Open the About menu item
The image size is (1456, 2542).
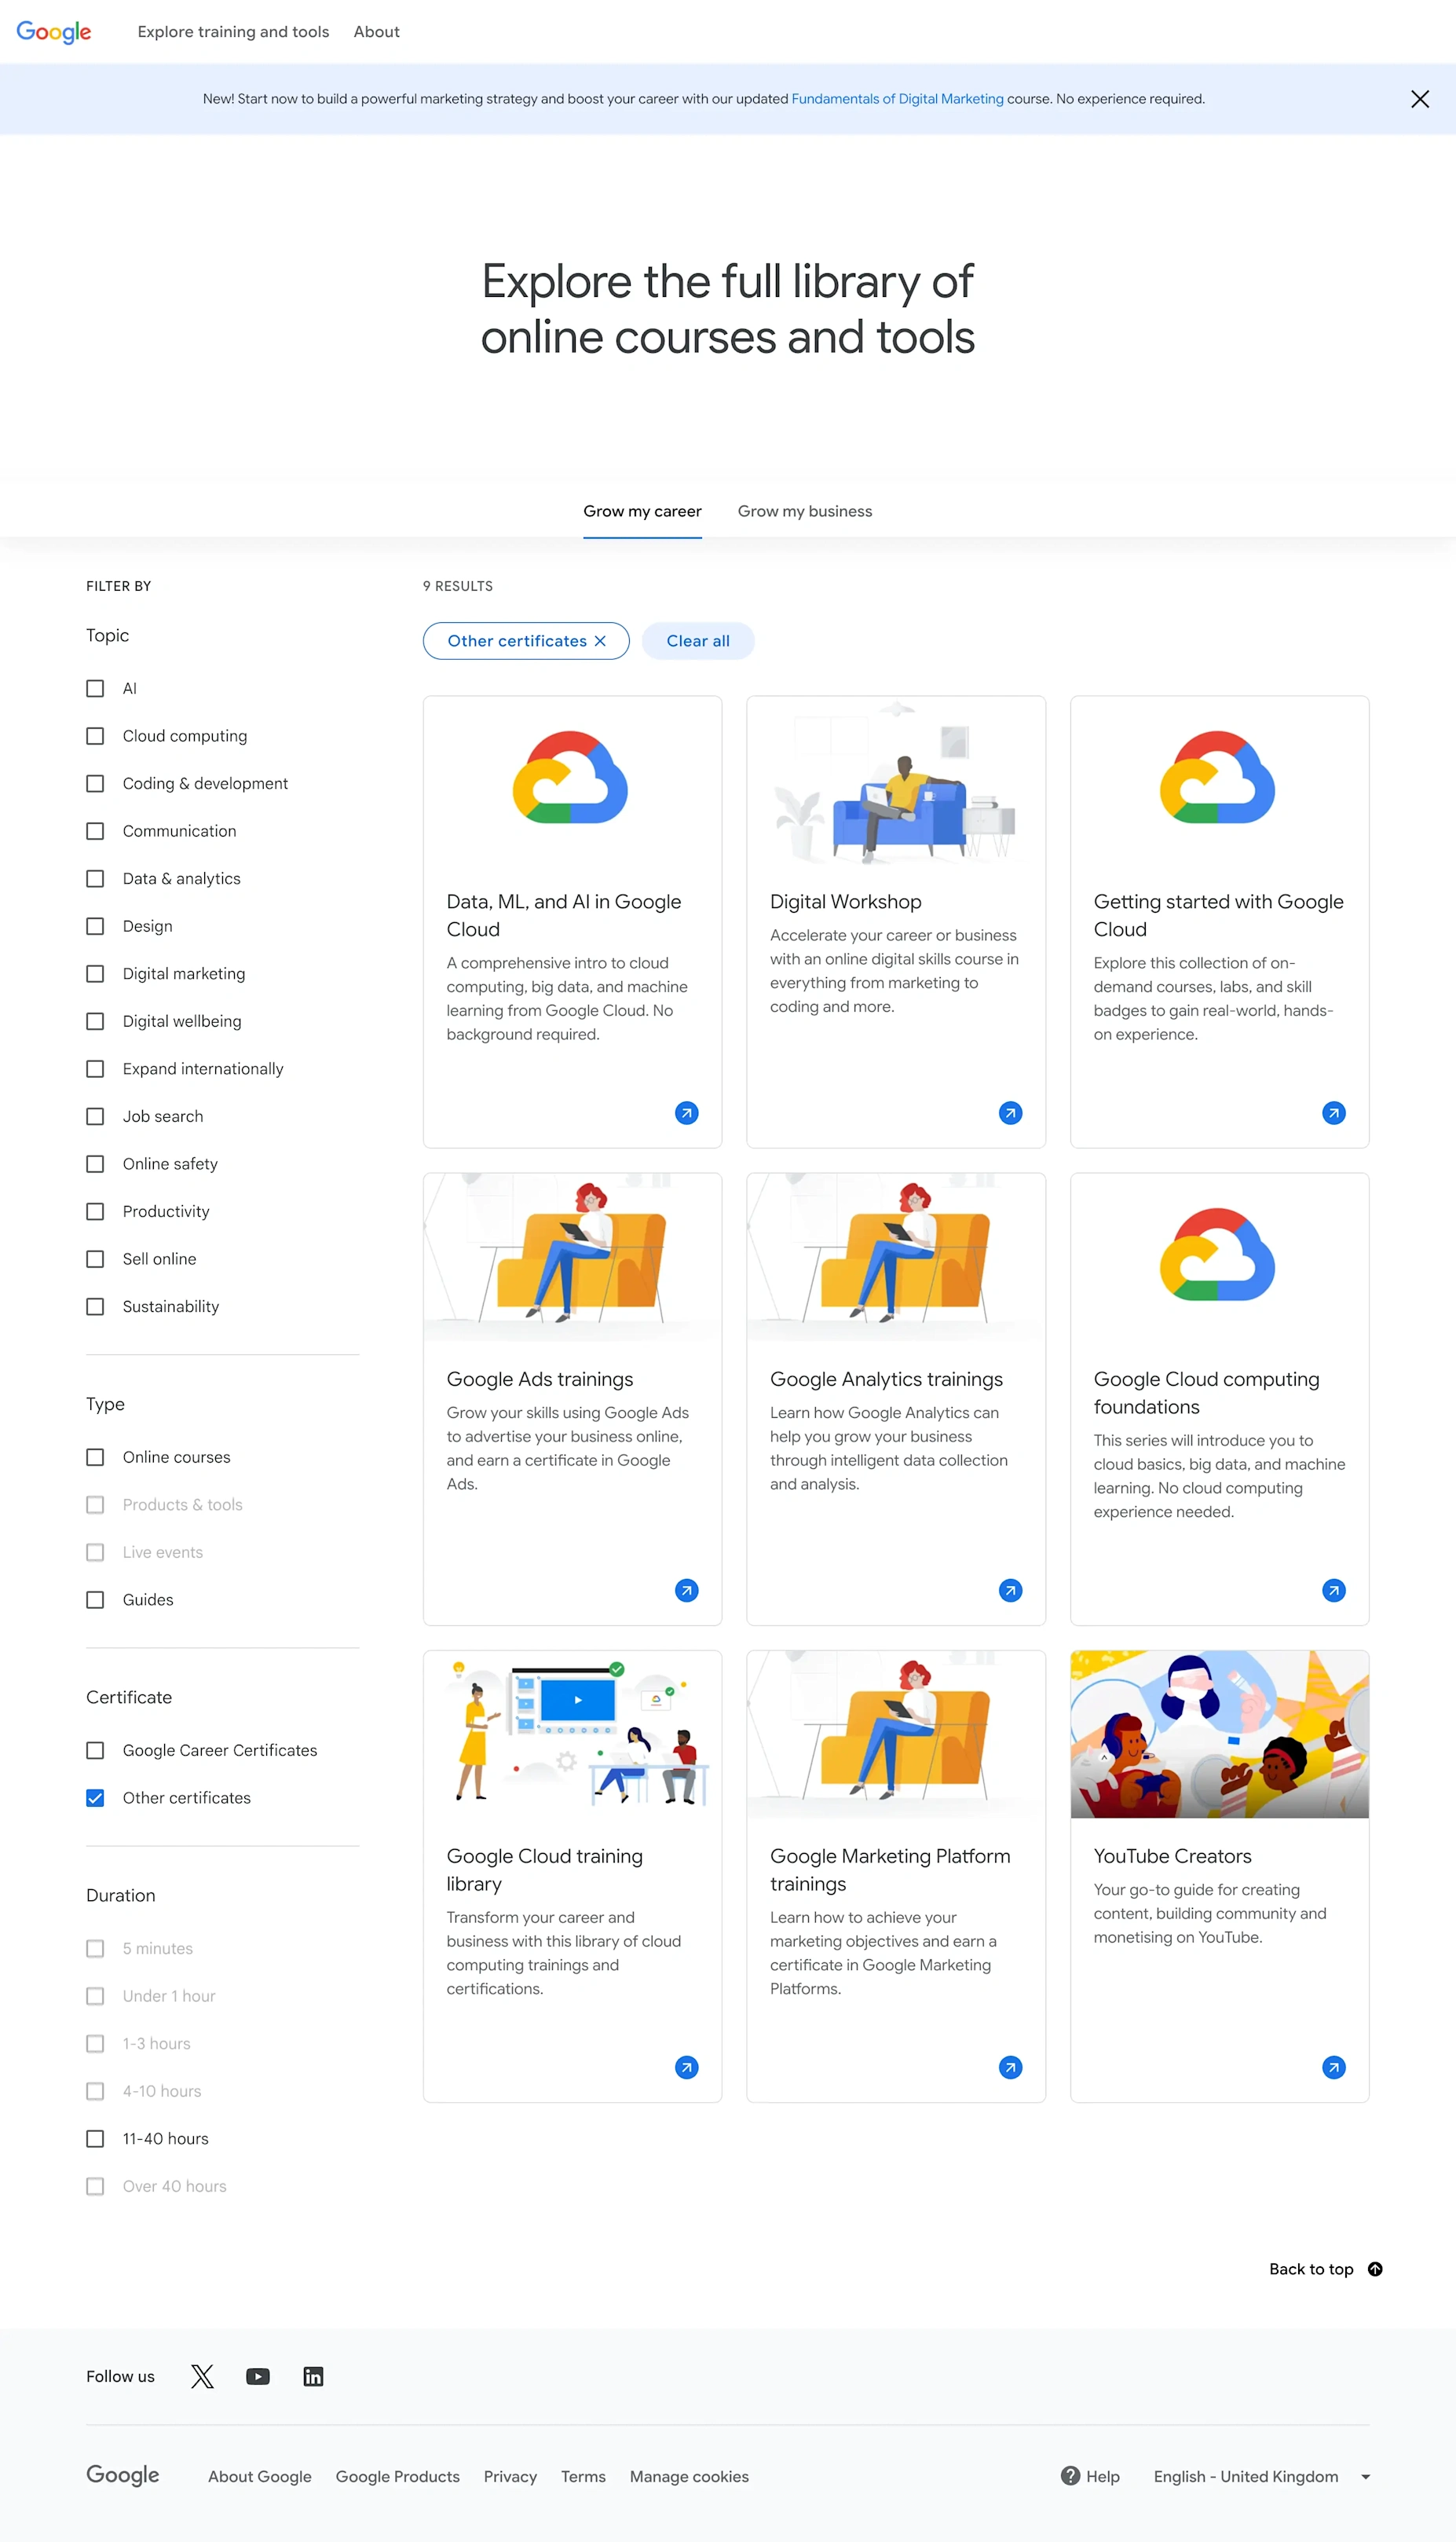[375, 31]
